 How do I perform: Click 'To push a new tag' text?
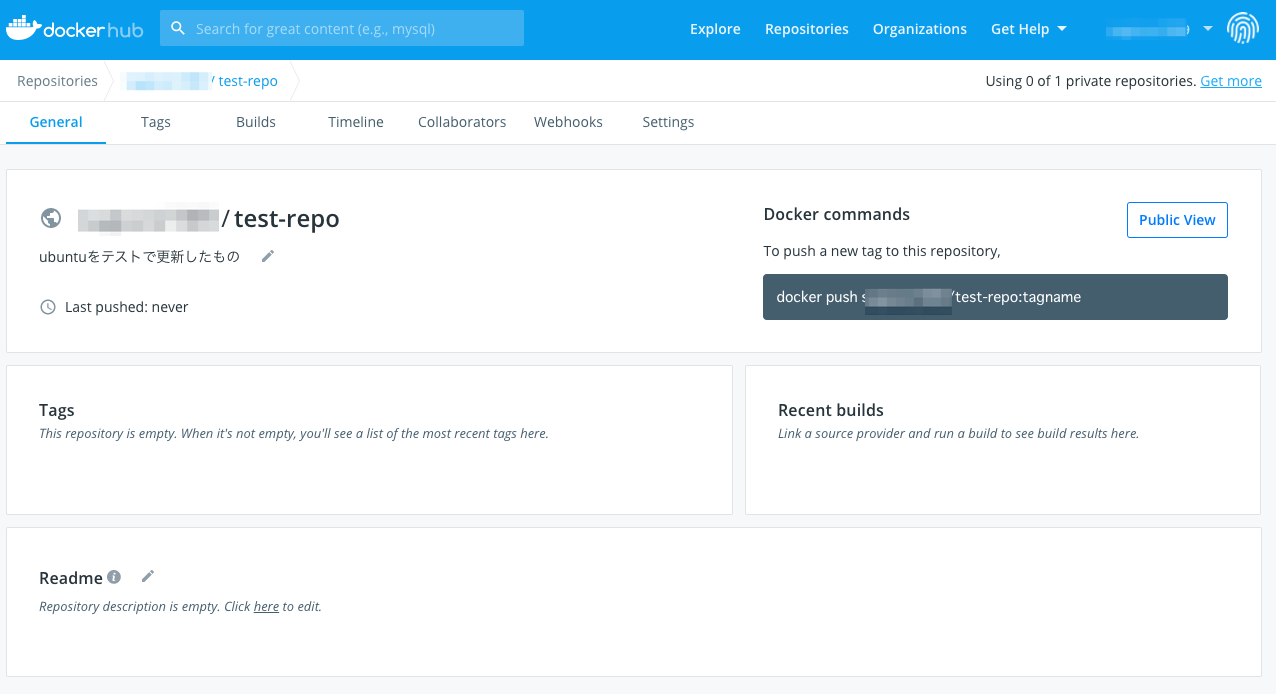(x=882, y=251)
